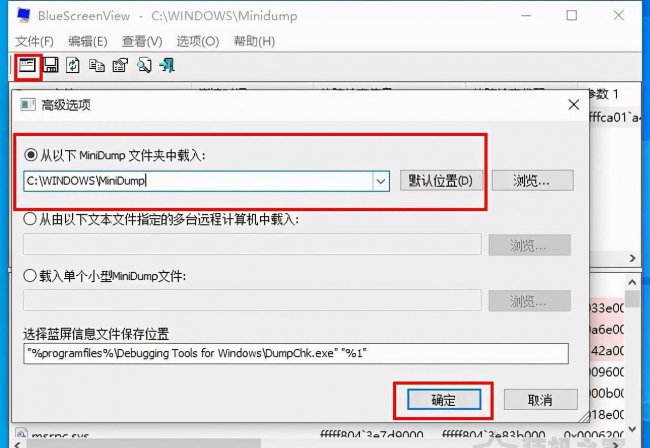The height and width of the screenshot is (448, 650).
Task: Expand the MiniDump folder path dropdown
Action: click(x=381, y=181)
